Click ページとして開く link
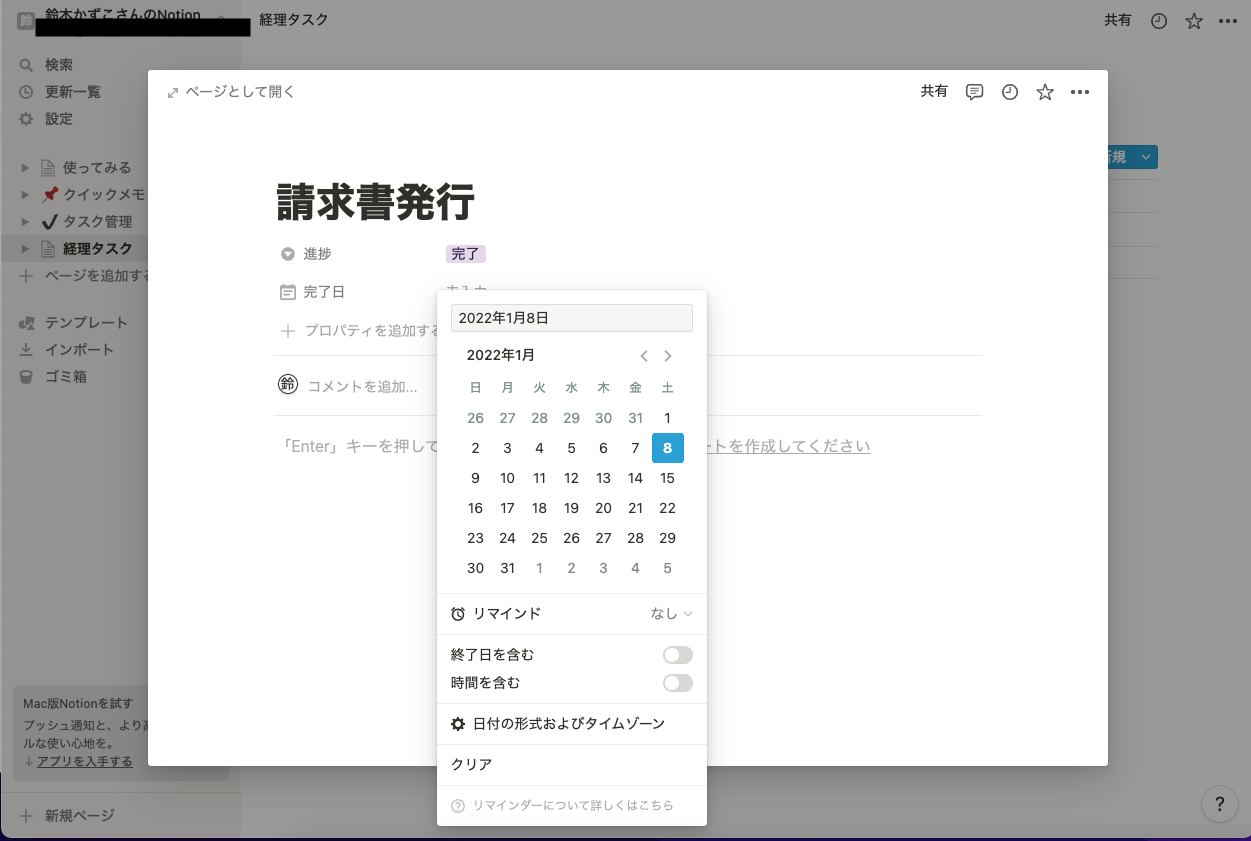The height and width of the screenshot is (841, 1251). click(240, 92)
